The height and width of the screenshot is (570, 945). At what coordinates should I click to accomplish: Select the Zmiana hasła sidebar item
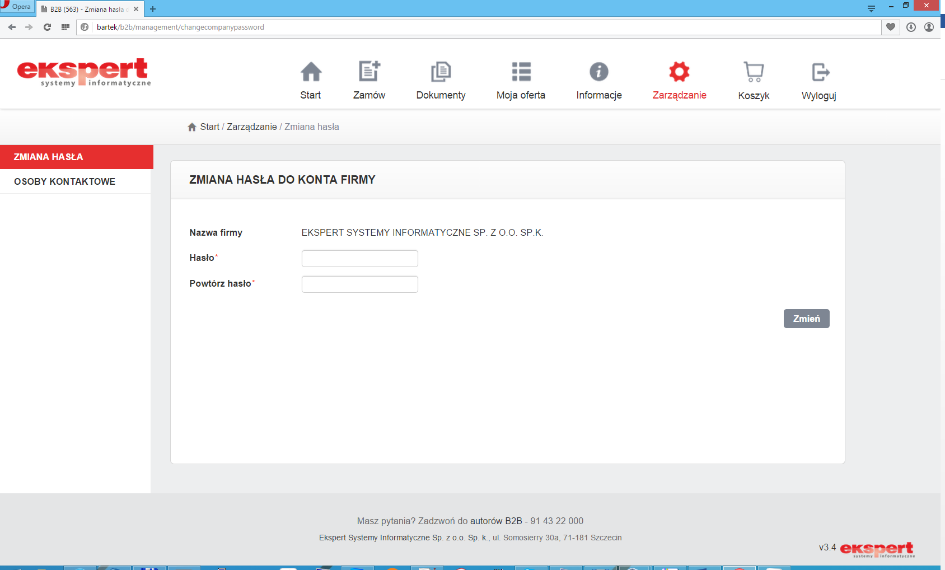click(77, 157)
